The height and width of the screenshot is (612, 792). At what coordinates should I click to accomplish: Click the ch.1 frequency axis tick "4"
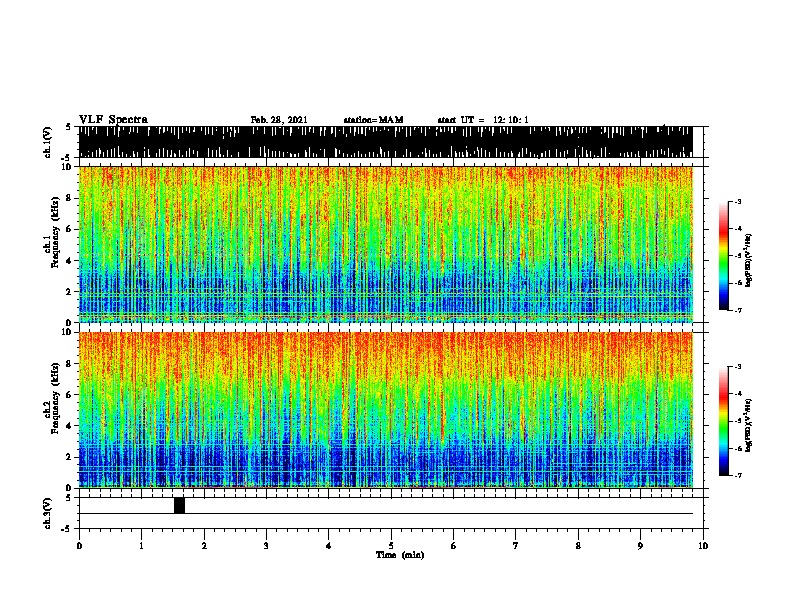pos(69,261)
